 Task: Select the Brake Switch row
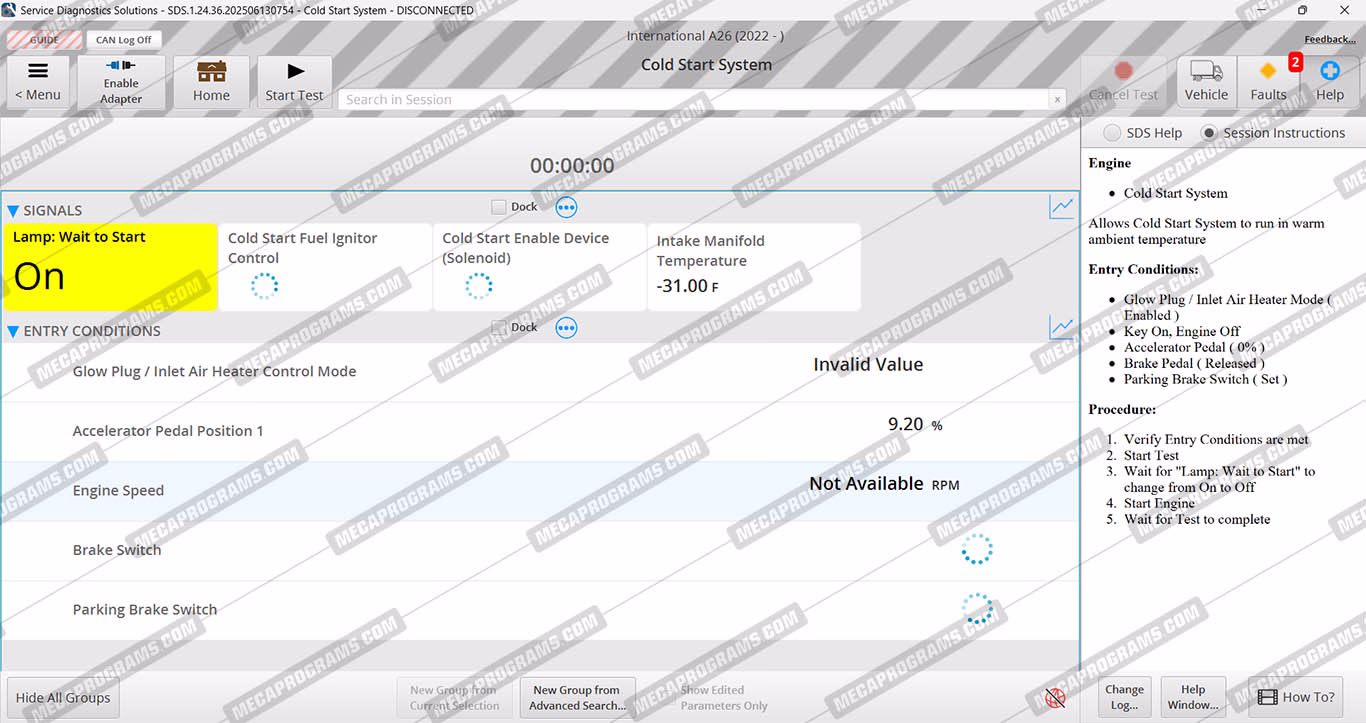tap(540, 550)
